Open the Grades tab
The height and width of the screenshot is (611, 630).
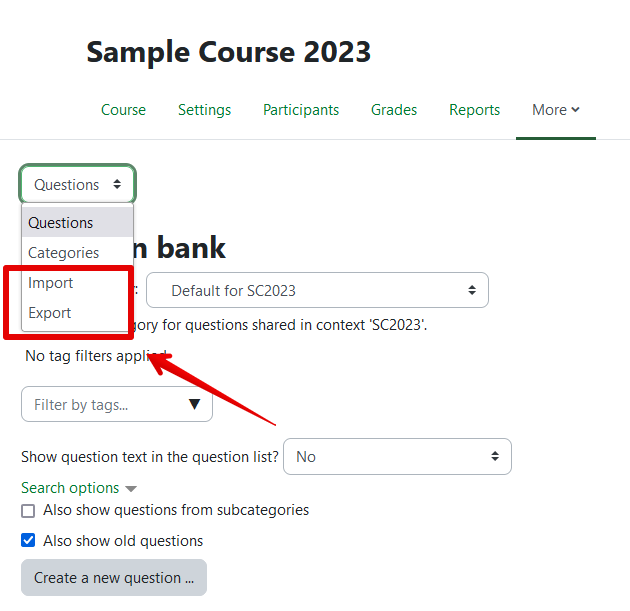(x=394, y=110)
